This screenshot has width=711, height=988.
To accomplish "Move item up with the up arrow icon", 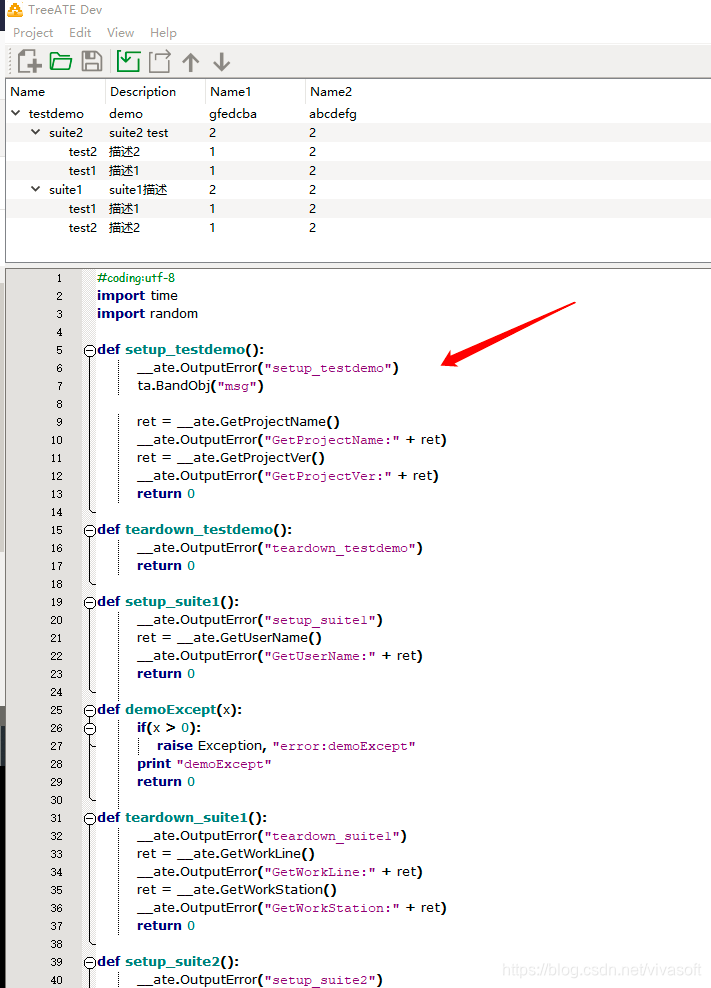I will 190,62.
